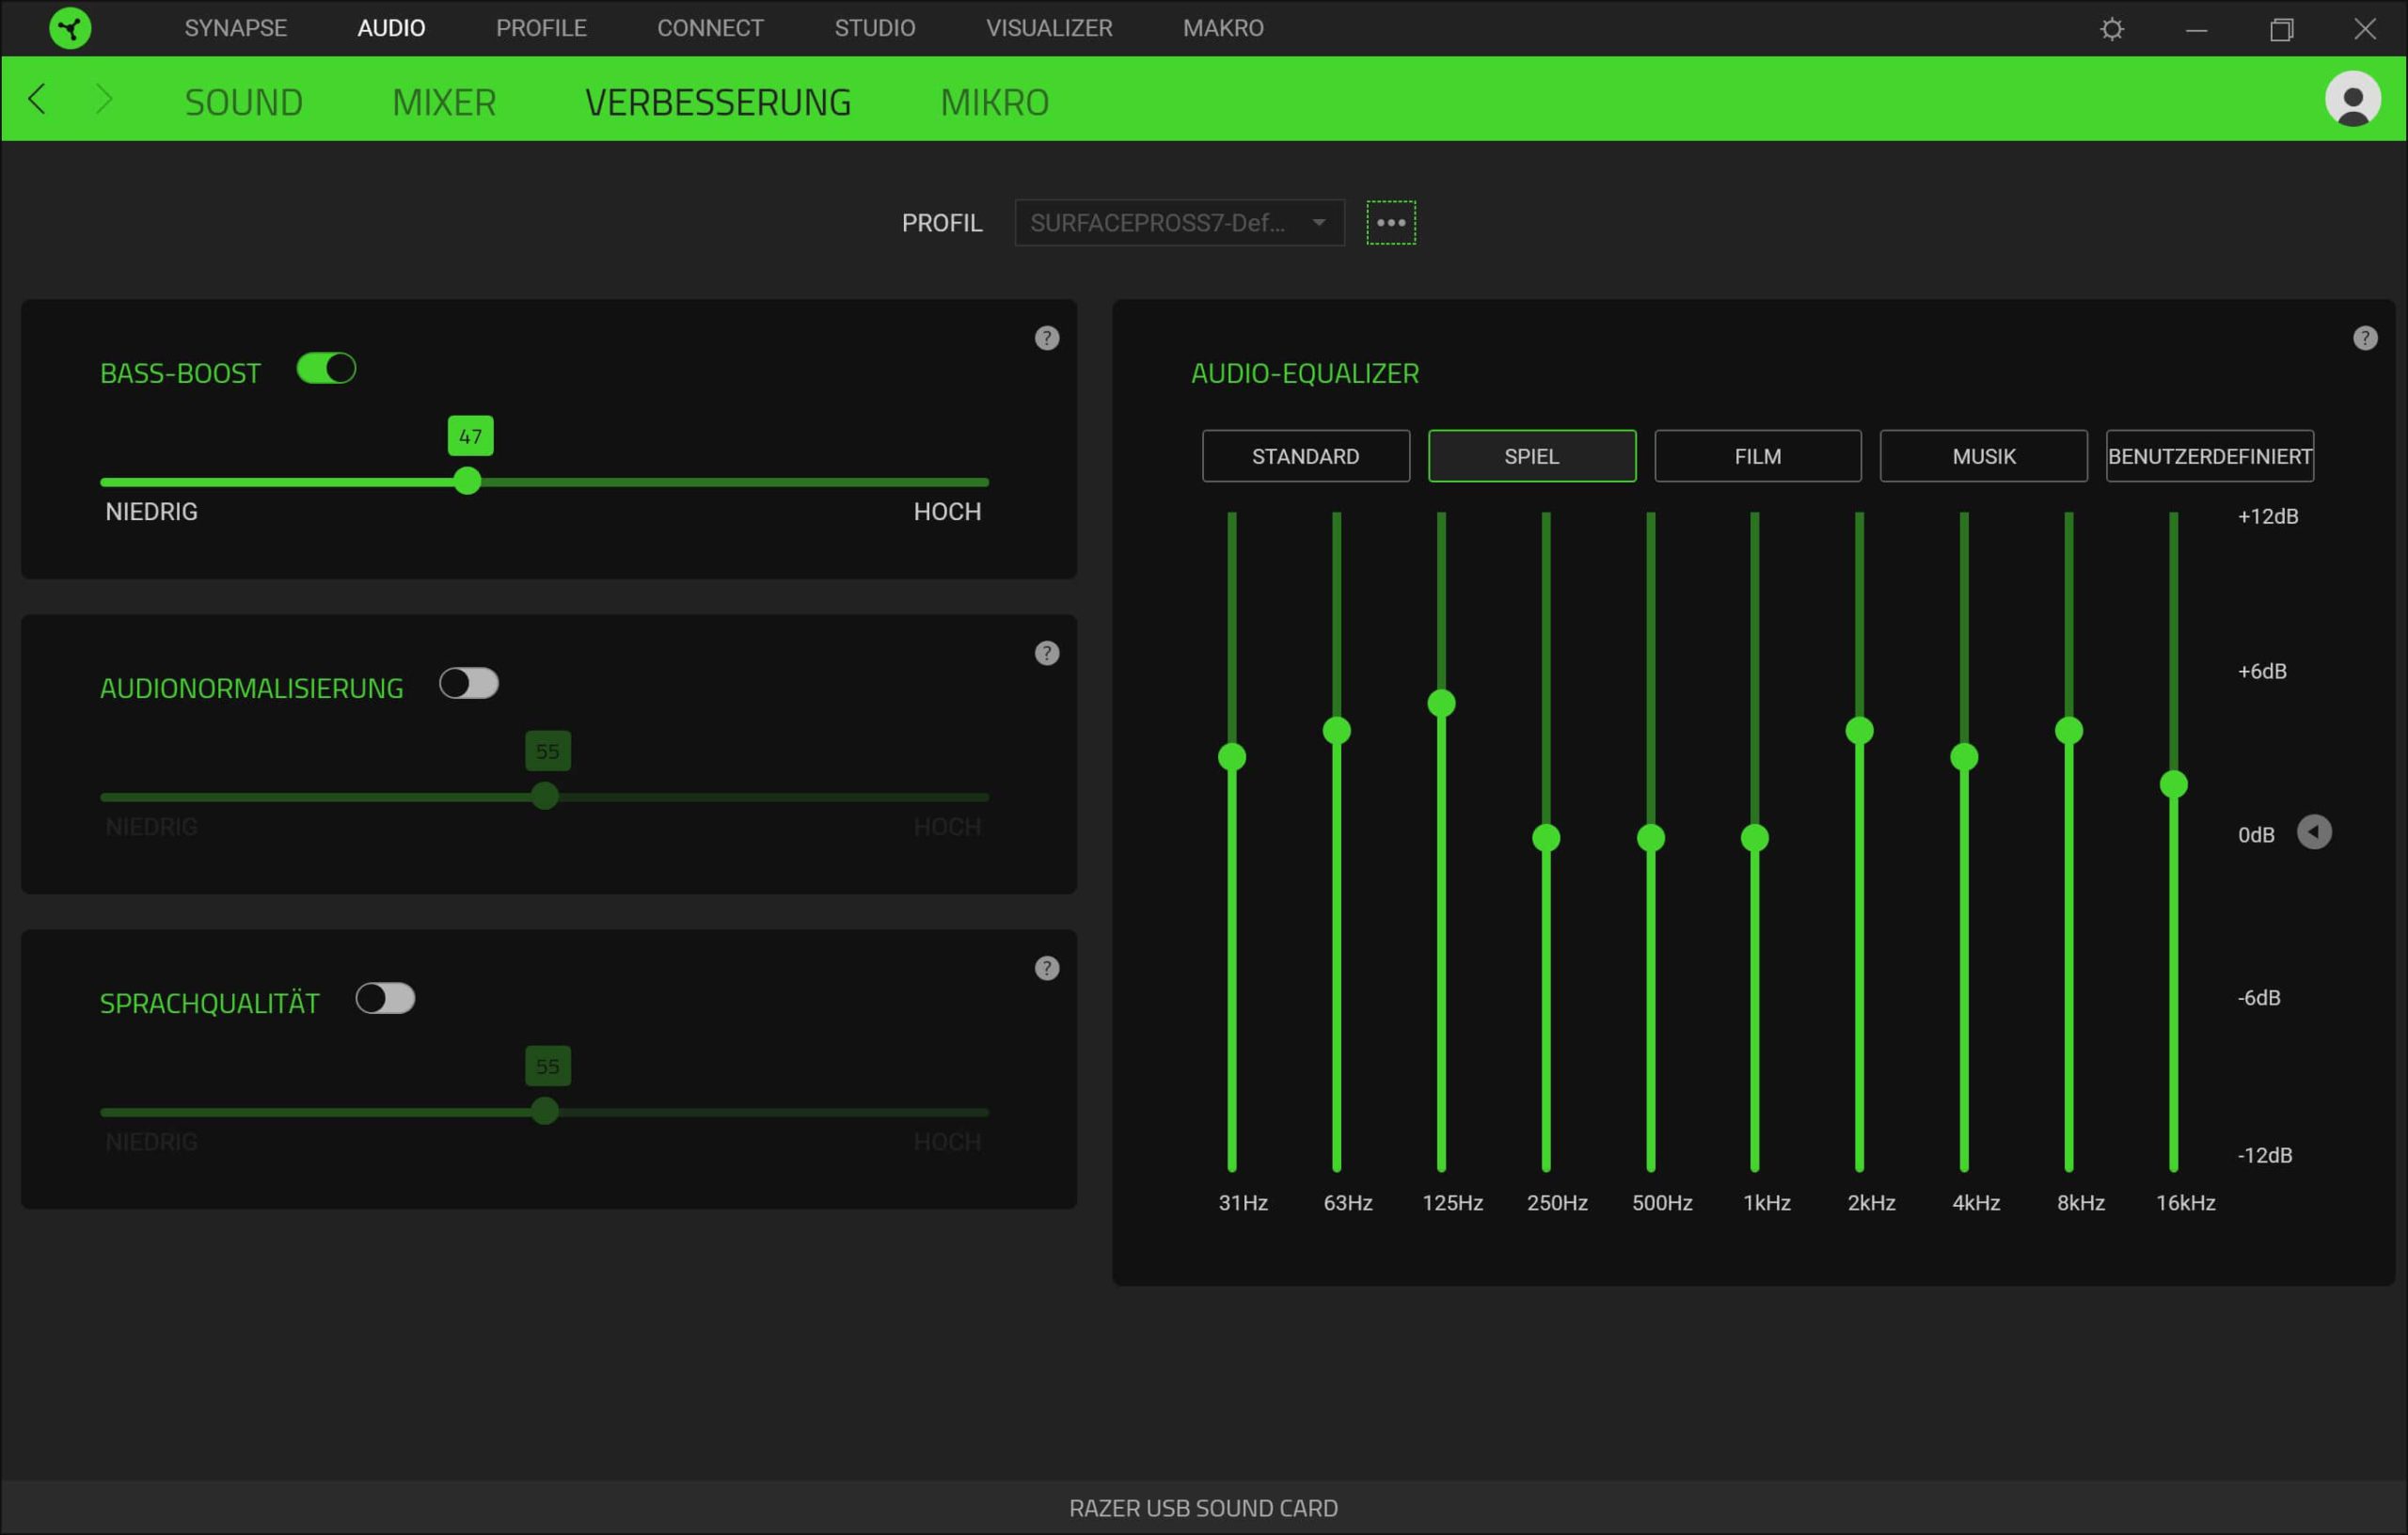This screenshot has height=1535, width=2408.
Task: Disable the Bass-Boost toggle
Action: coord(327,369)
